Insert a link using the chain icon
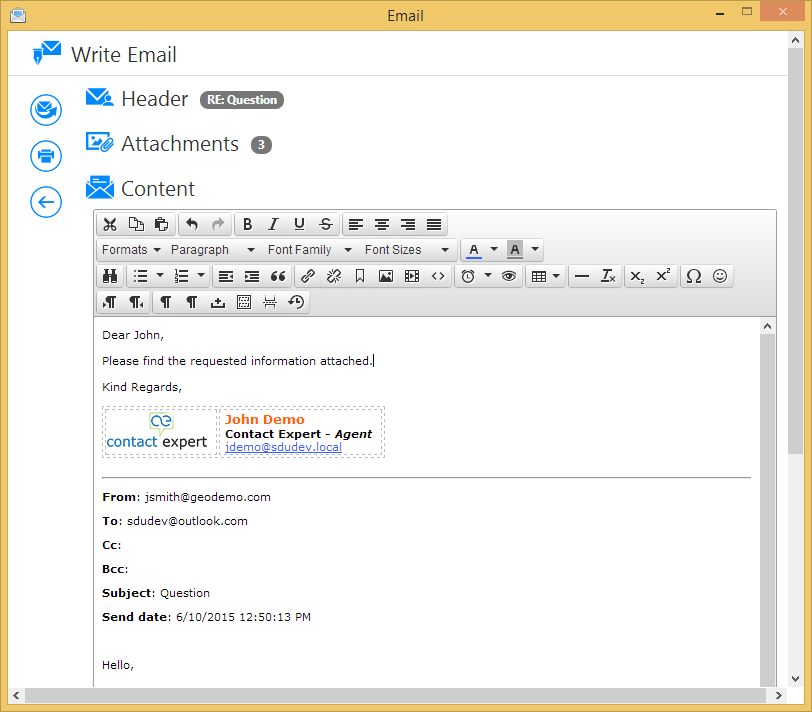 (x=308, y=276)
